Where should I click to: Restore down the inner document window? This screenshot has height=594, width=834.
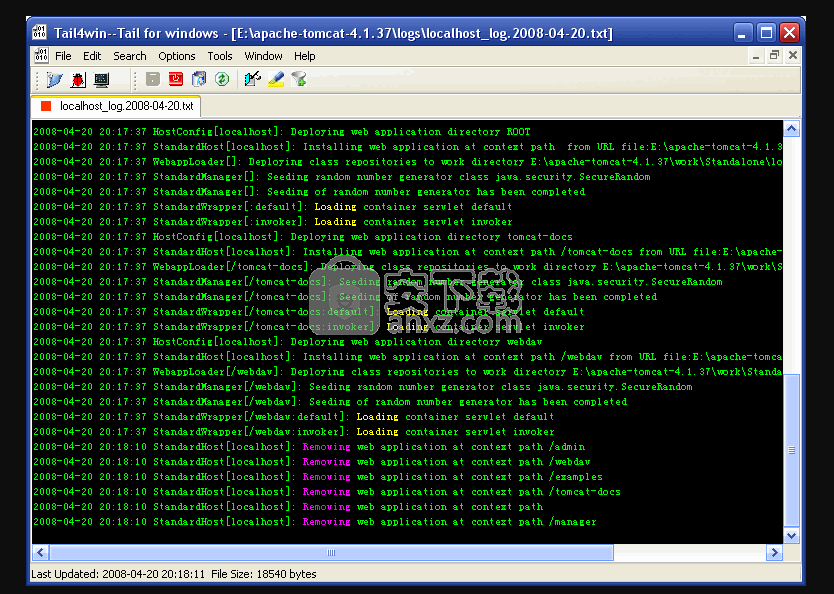click(774, 55)
